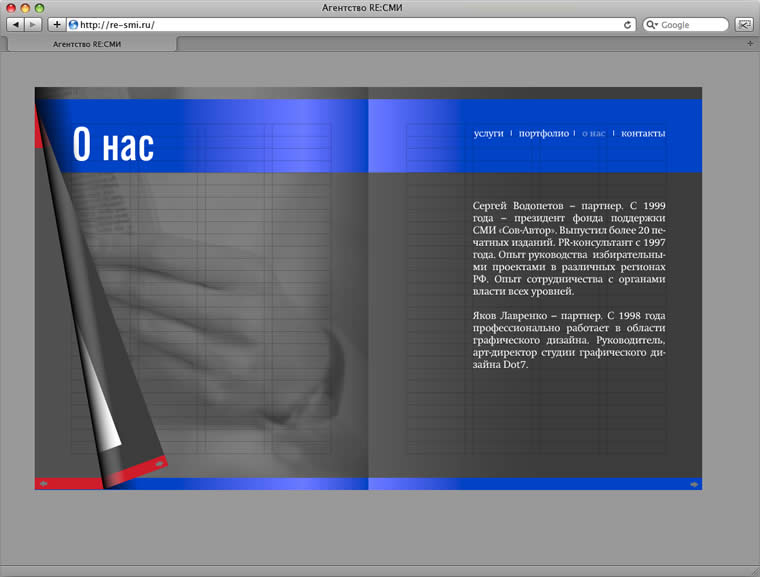This screenshot has width=760, height=577.
Task: Click the green zoom window button
Action: pyautogui.click(x=39, y=7)
